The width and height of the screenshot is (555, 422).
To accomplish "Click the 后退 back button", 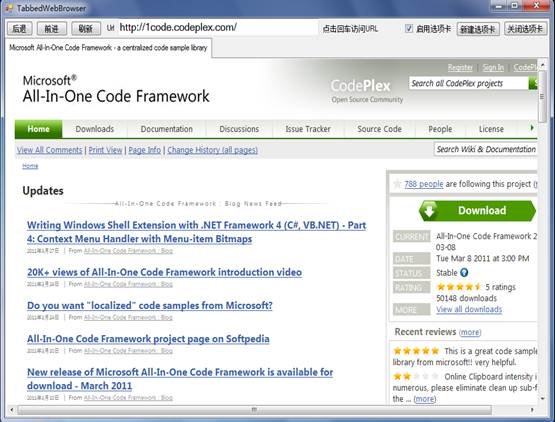I will [20, 29].
